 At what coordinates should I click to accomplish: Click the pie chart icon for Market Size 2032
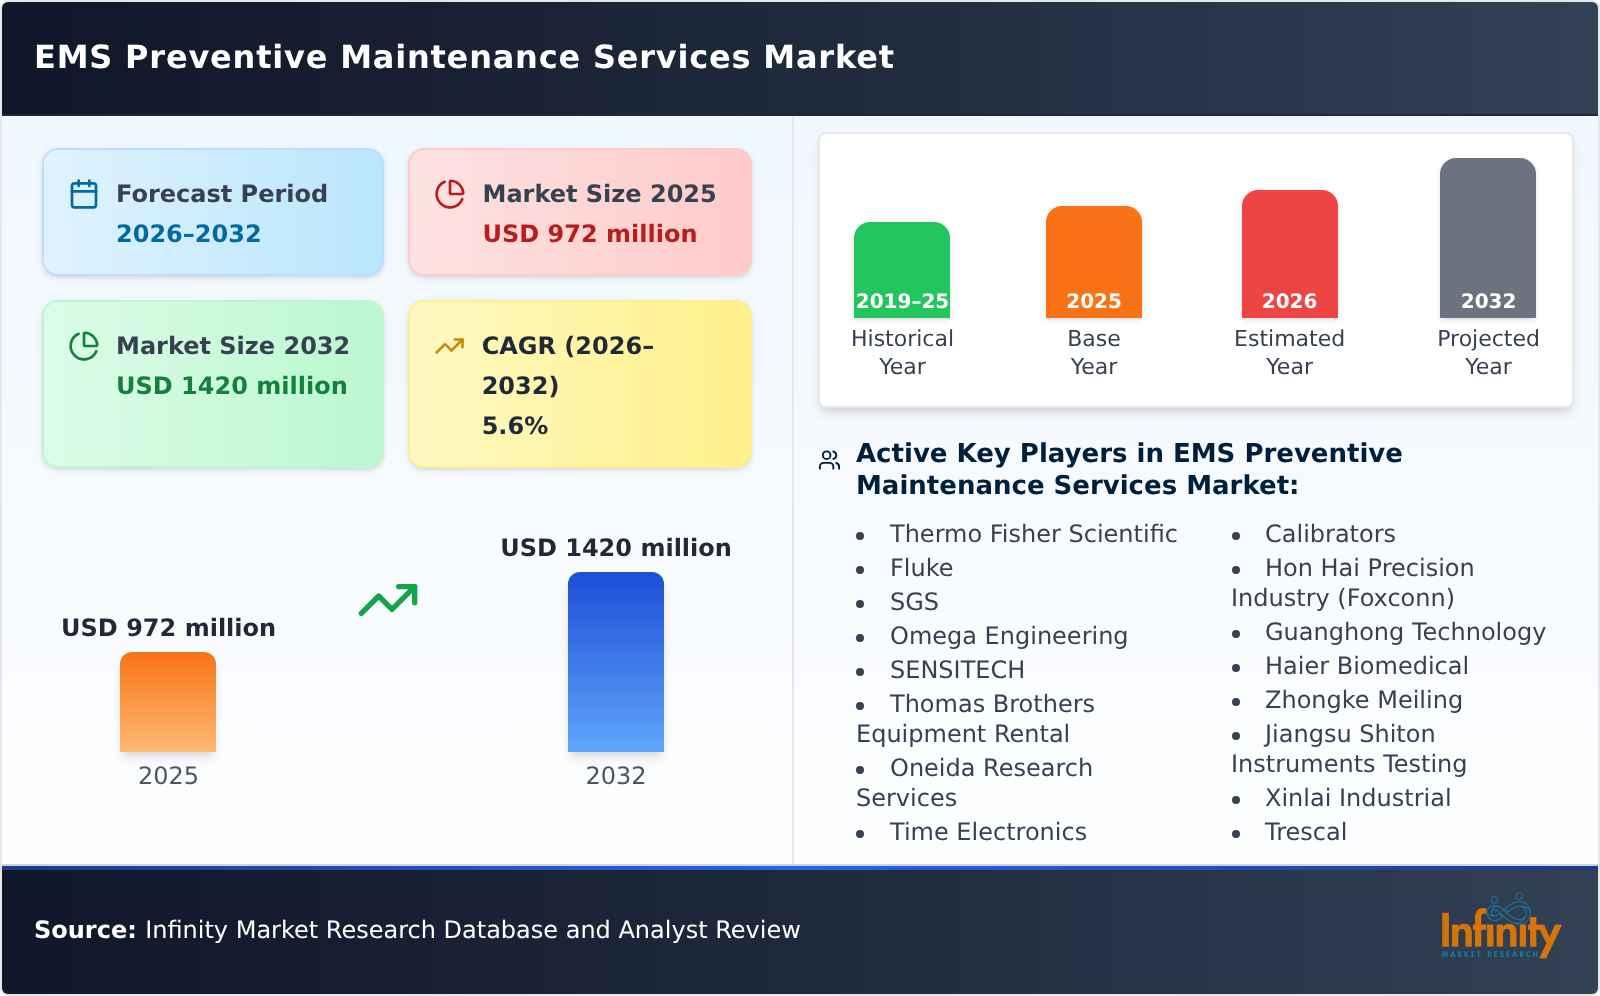[86, 346]
